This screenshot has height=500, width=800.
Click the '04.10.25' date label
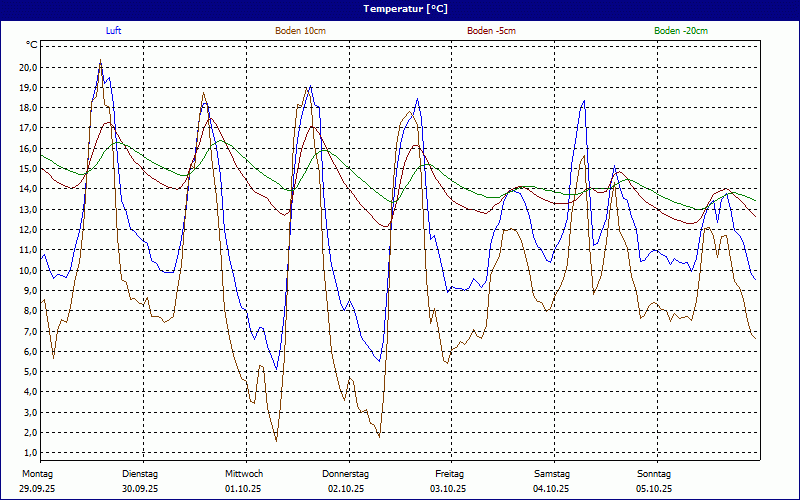pos(551,489)
